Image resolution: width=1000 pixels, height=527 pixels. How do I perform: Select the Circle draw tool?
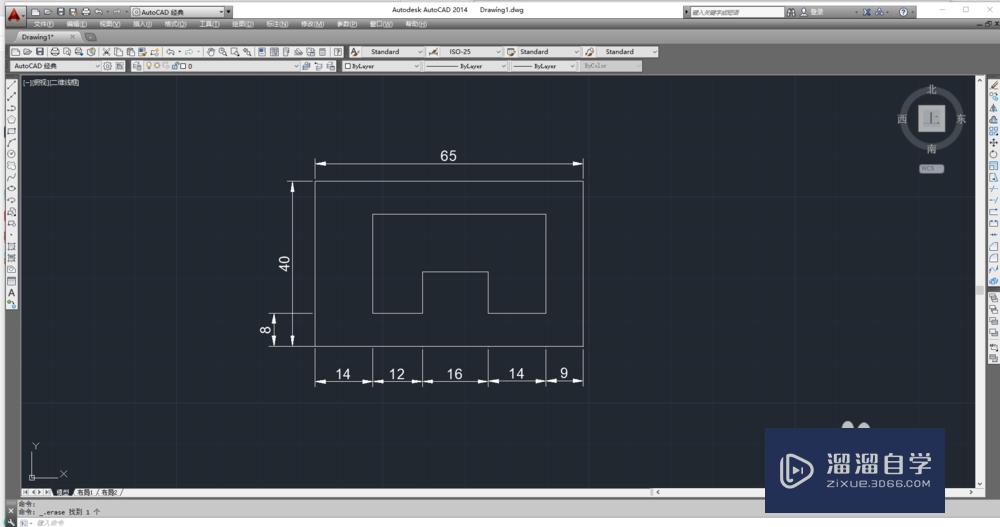point(11,154)
